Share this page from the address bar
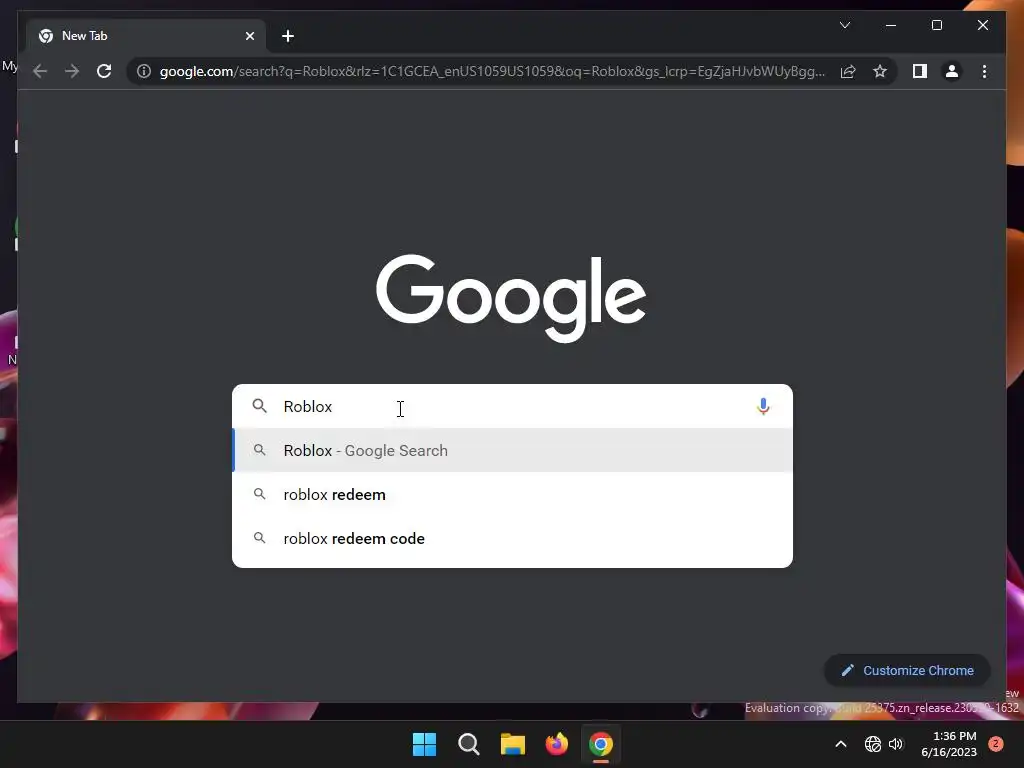The width and height of the screenshot is (1024, 768). [848, 71]
